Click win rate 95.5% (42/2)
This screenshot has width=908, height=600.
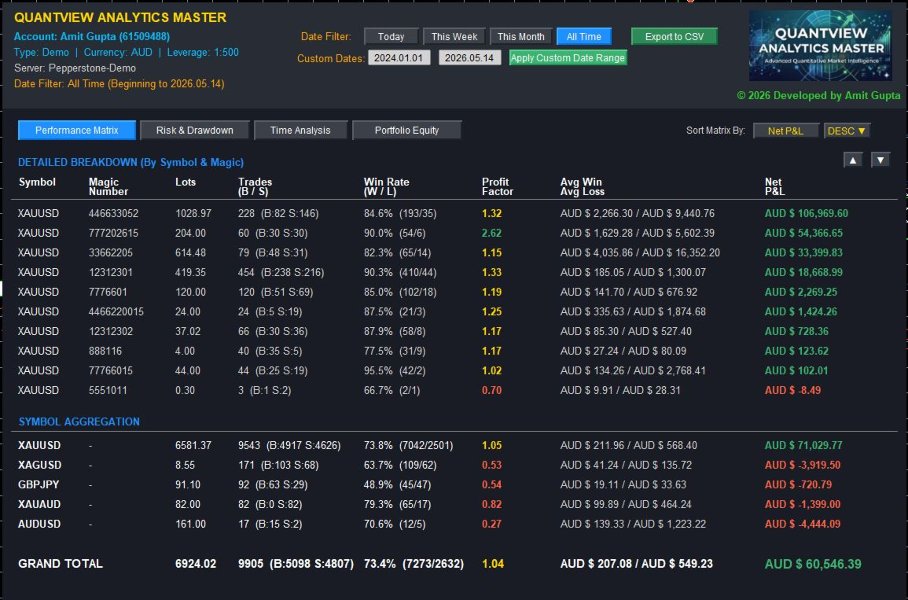(393, 371)
